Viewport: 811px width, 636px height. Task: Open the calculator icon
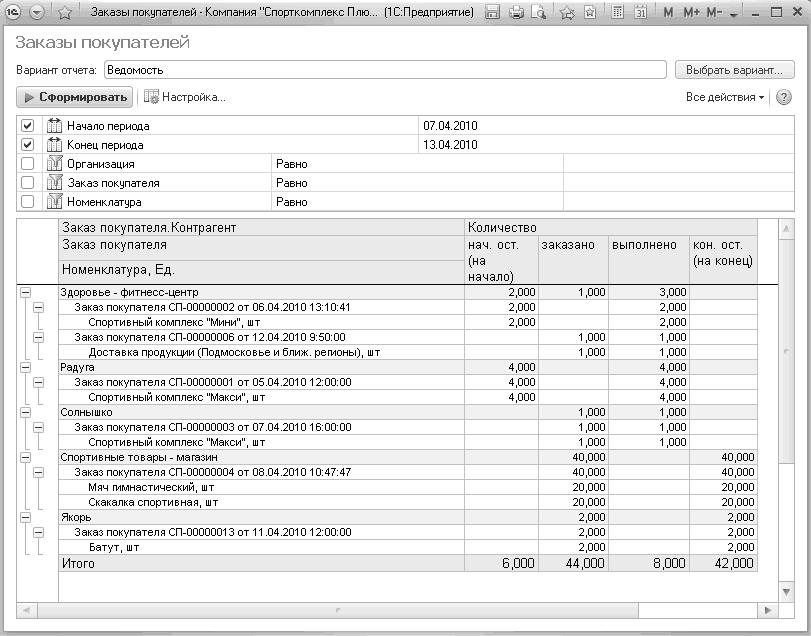point(617,12)
